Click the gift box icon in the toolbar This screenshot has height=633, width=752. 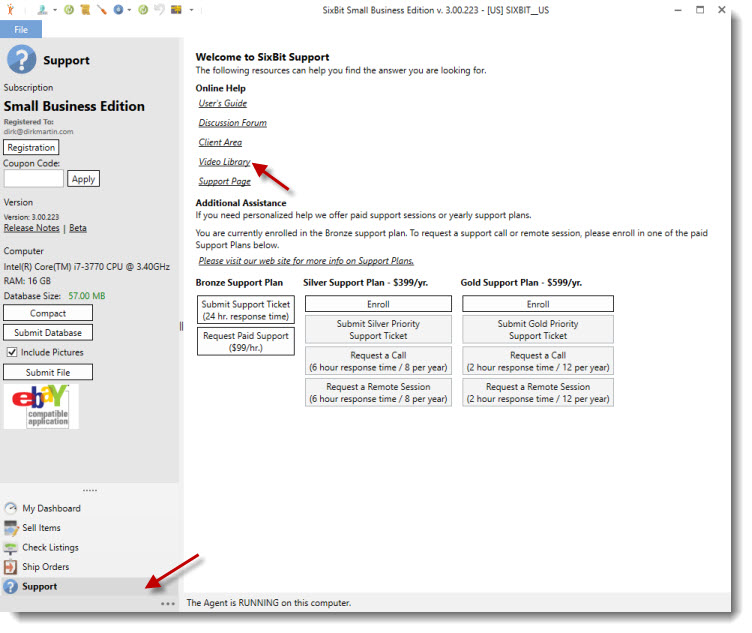(176, 10)
